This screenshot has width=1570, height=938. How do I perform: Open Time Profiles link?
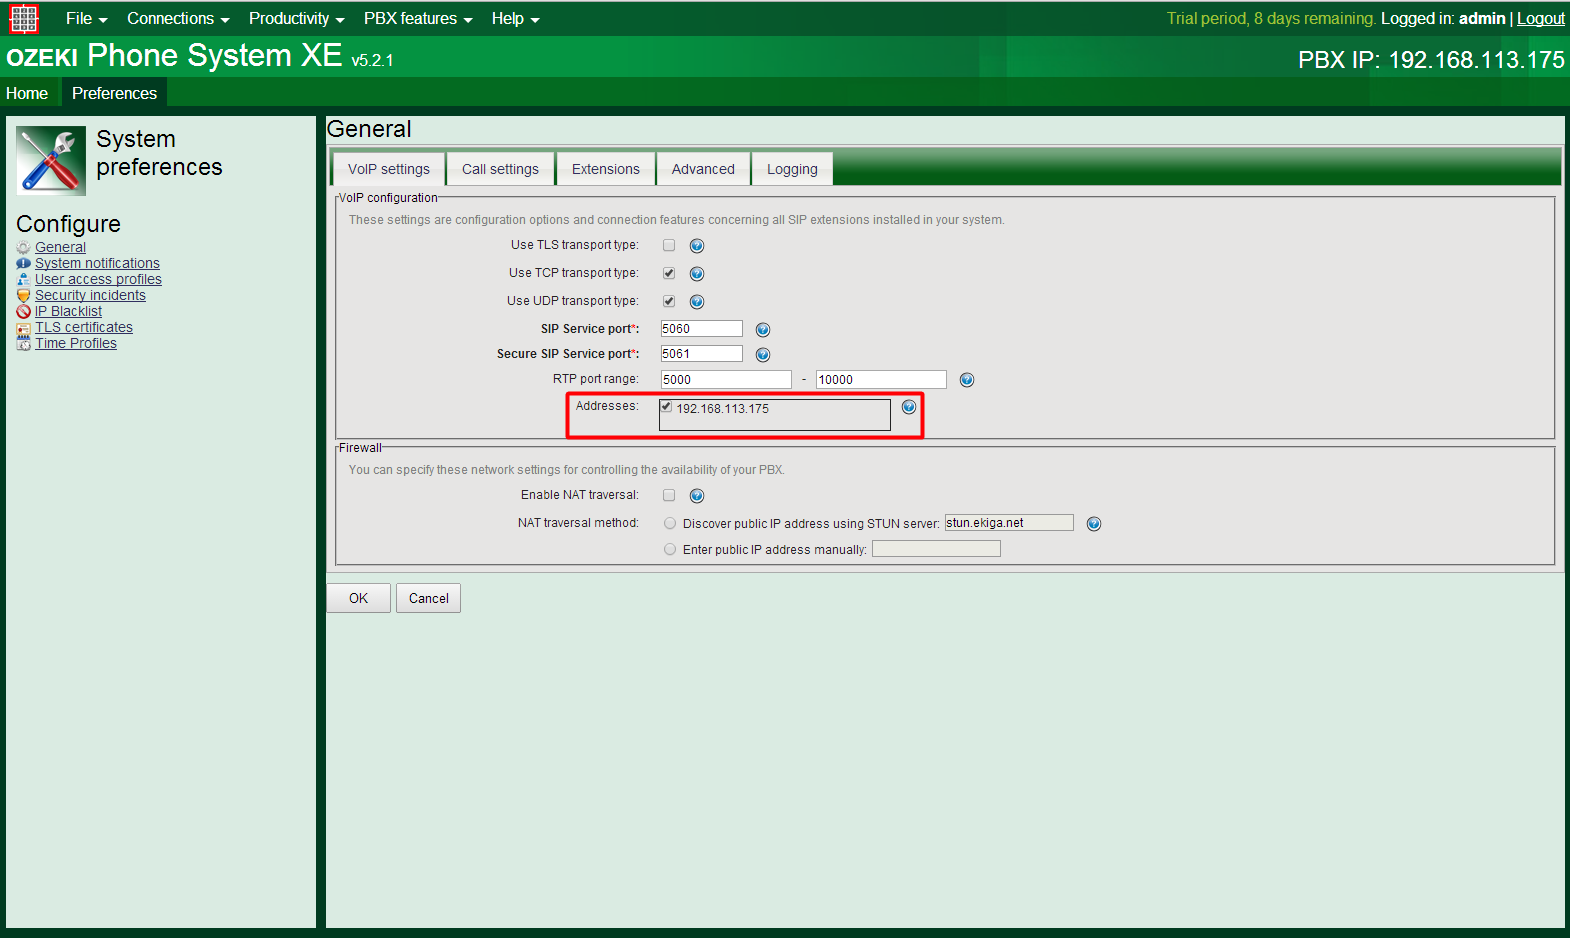click(76, 343)
